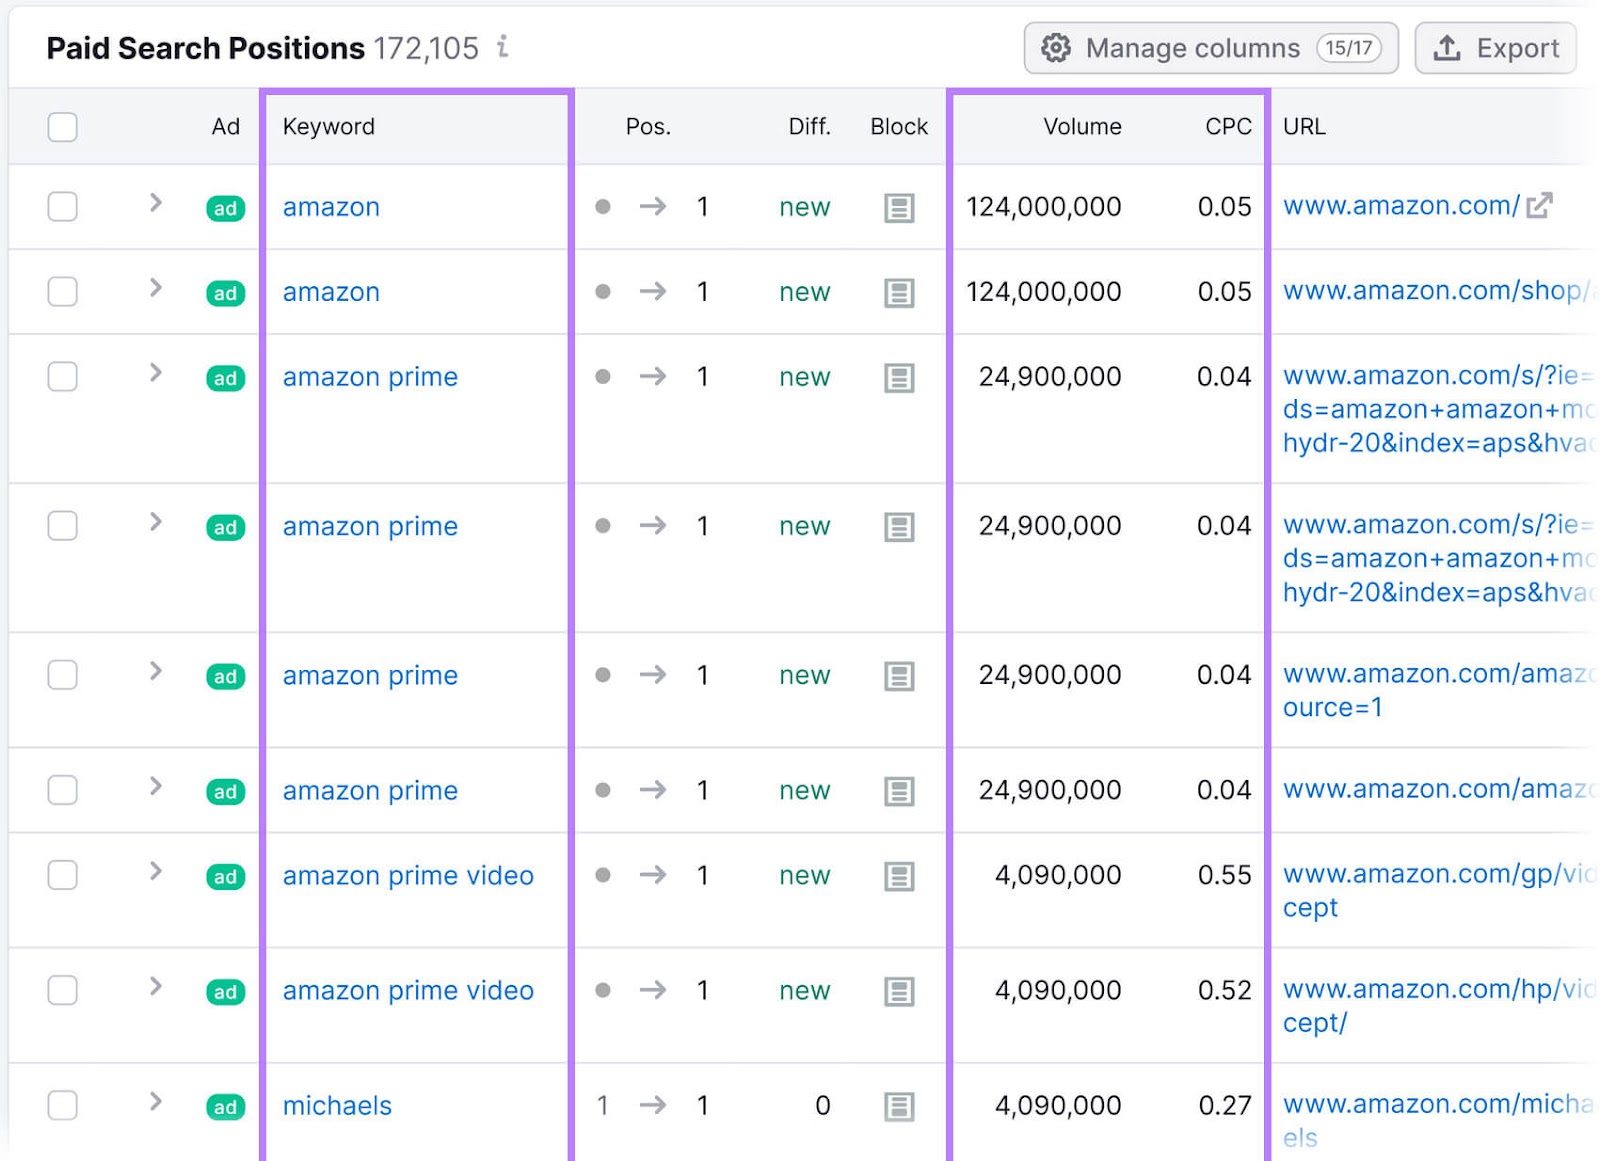Screen dimensions: 1600x1161
Task: Click the CPC column header
Action: pyautogui.click(x=1227, y=127)
